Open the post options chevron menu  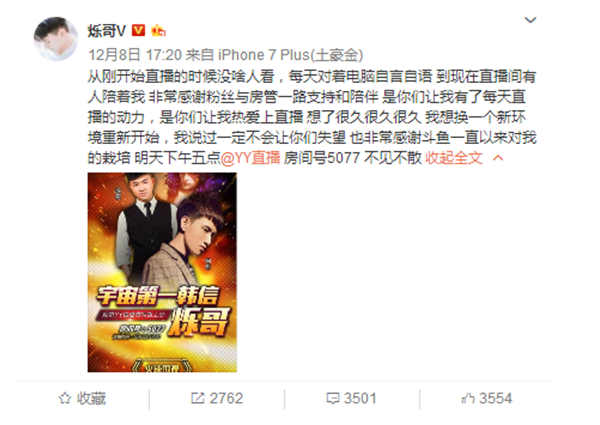[530, 20]
